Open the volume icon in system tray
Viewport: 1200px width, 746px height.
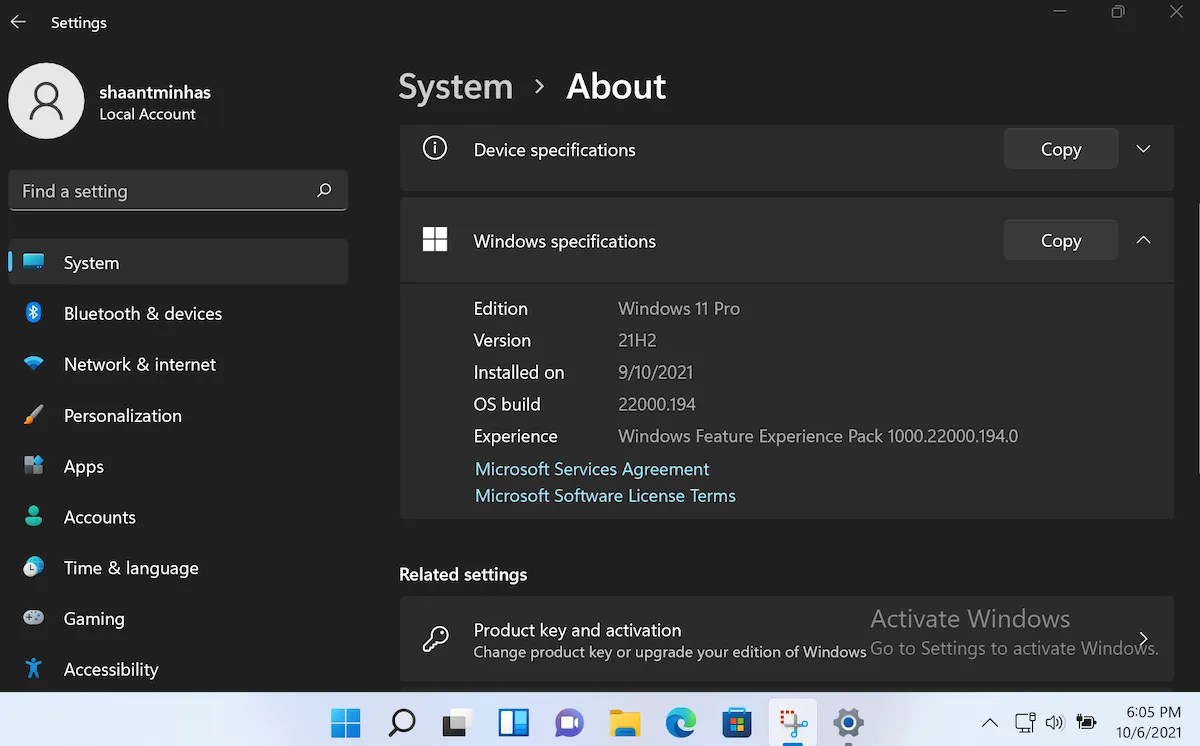point(1054,722)
